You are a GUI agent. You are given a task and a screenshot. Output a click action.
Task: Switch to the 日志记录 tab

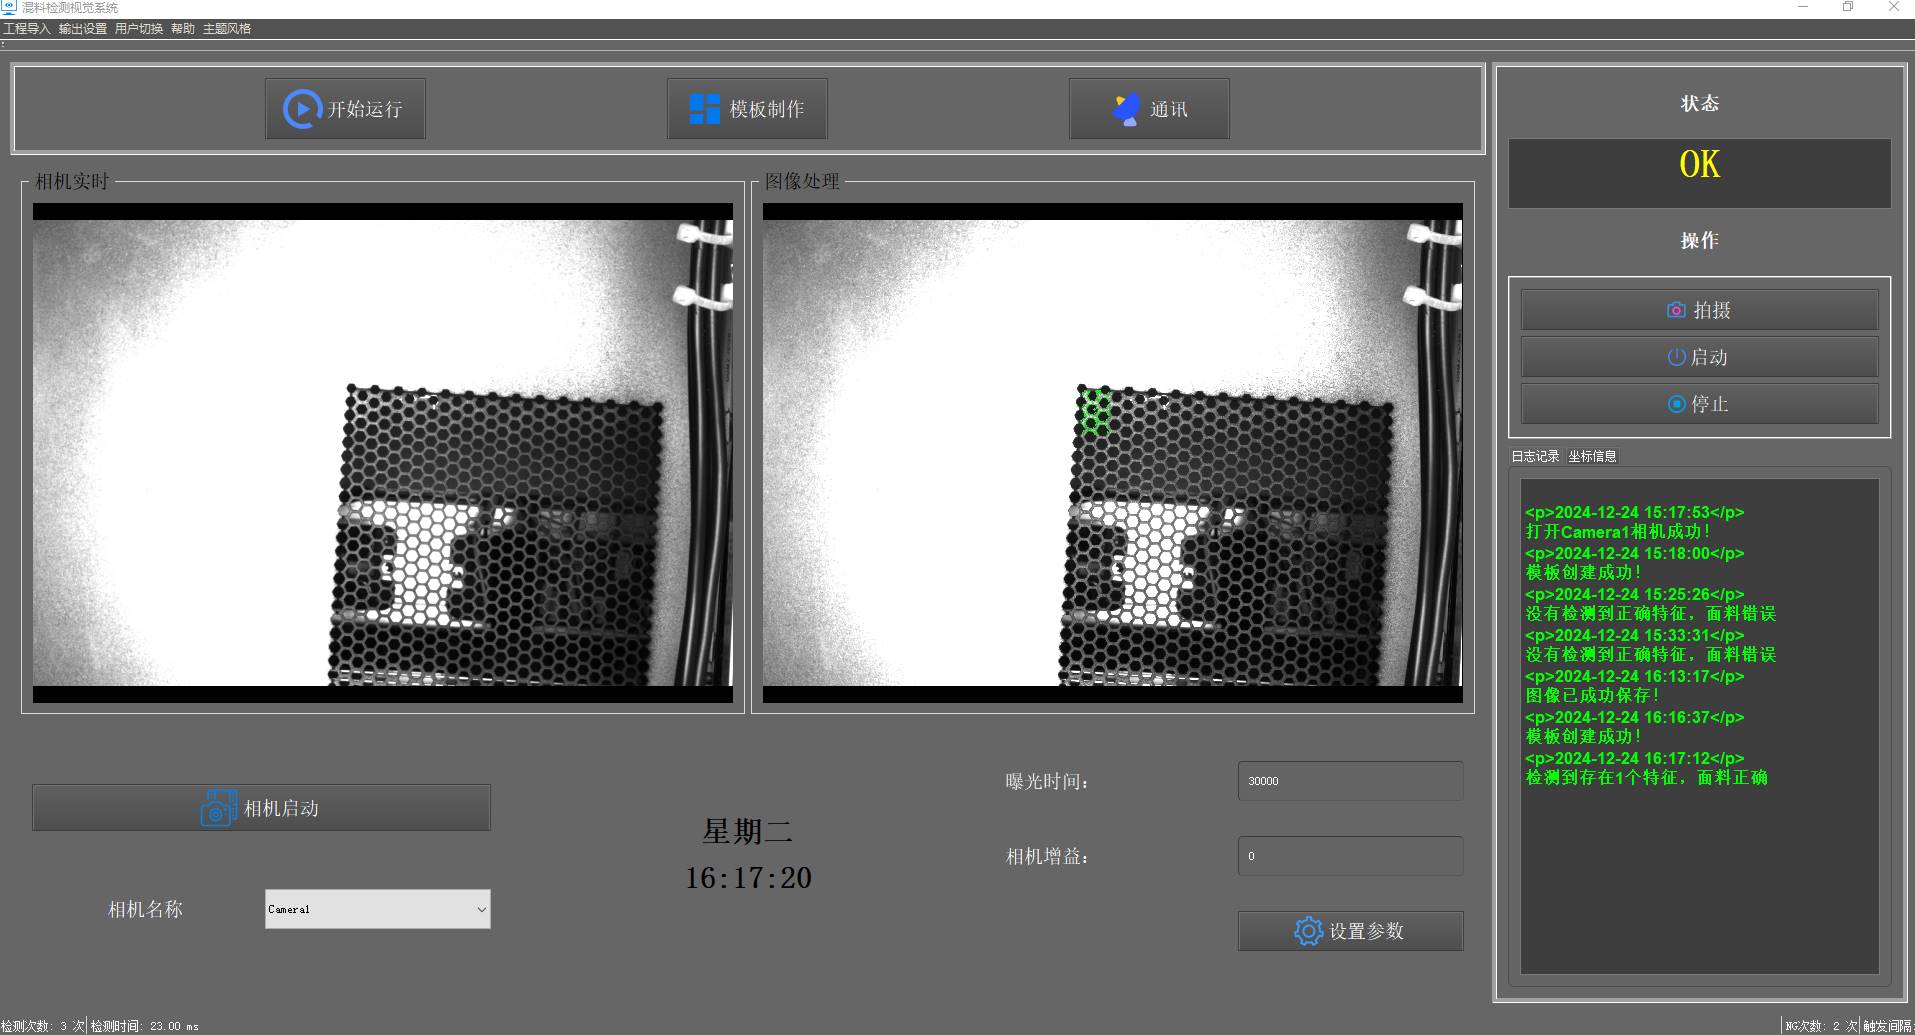[x=1535, y=456]
